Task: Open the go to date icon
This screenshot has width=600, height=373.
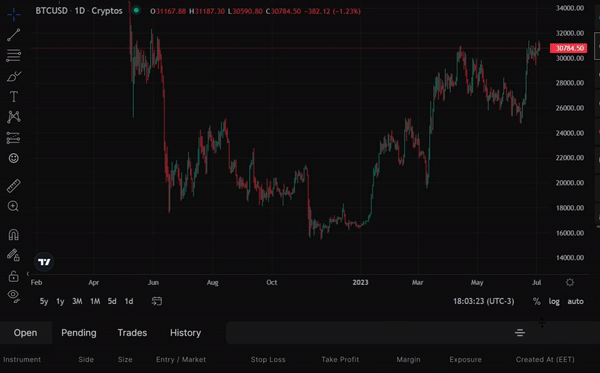Action: [x=157, y=301]
